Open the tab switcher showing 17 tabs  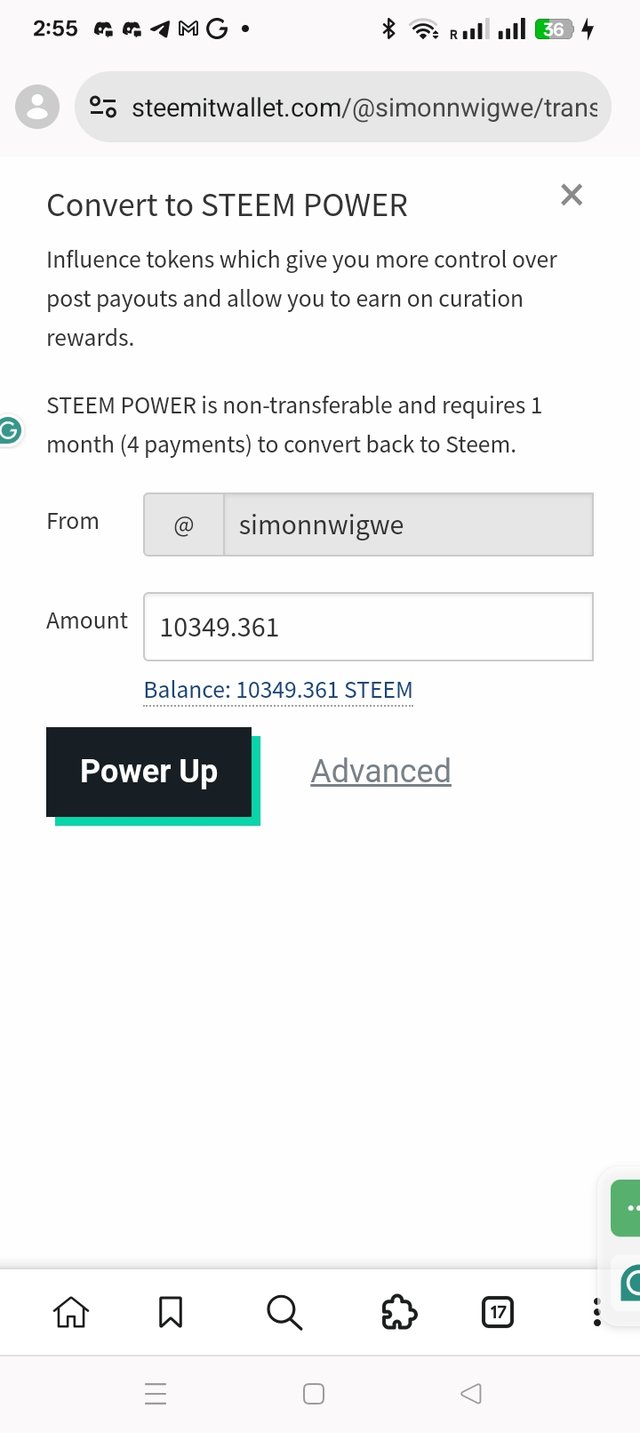click(497, 1311)
